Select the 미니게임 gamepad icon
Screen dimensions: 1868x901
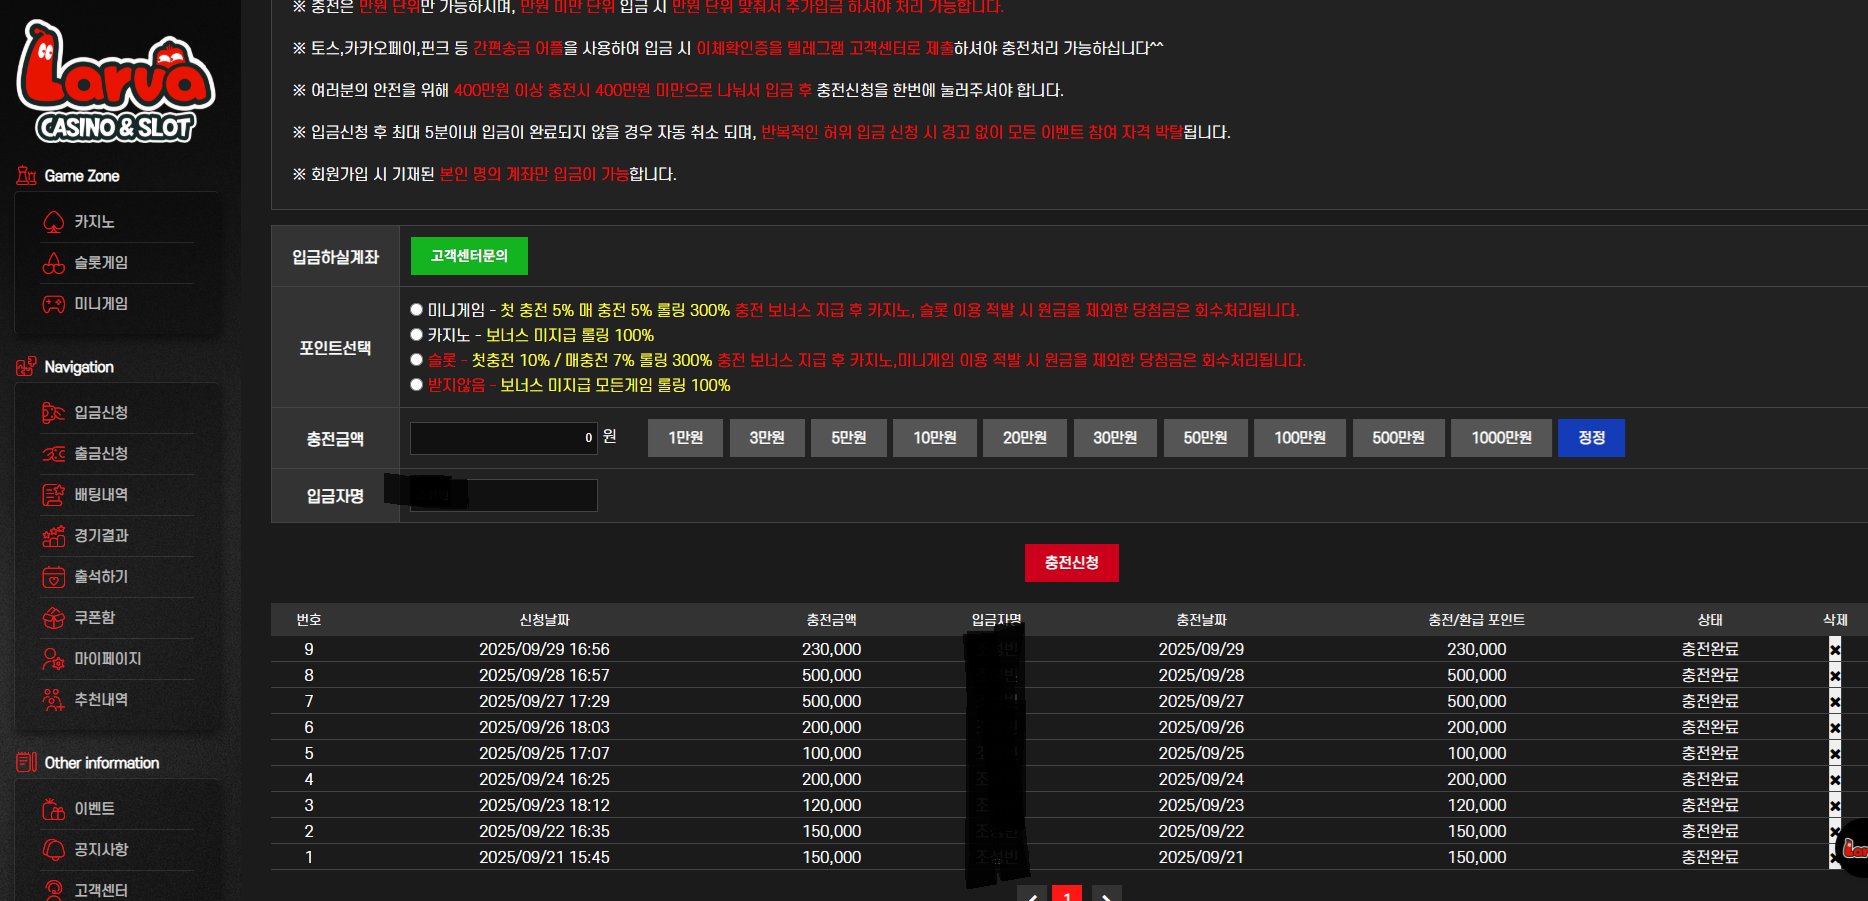[54, 304]
